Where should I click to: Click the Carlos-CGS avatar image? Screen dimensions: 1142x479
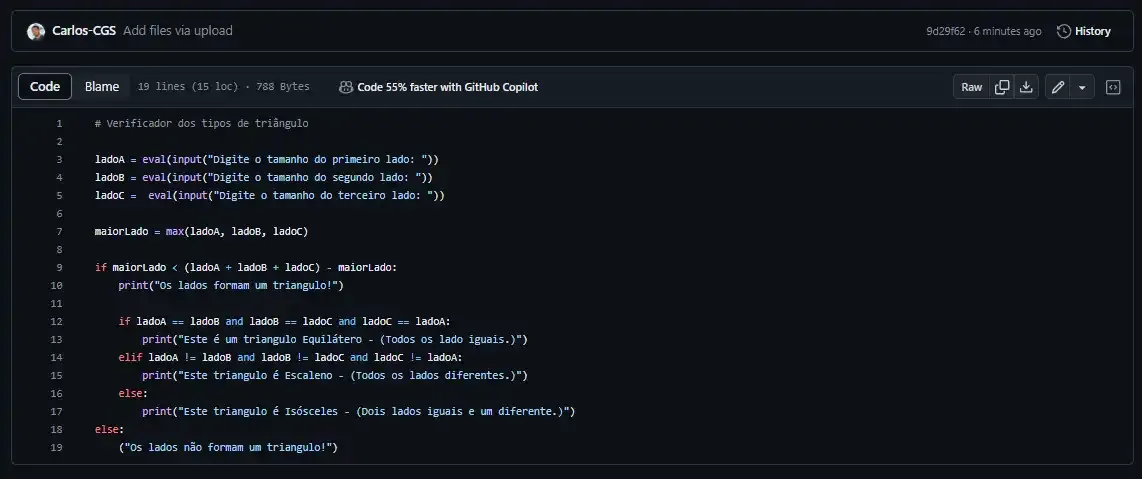pyautogui.click(x=36, y=31)
